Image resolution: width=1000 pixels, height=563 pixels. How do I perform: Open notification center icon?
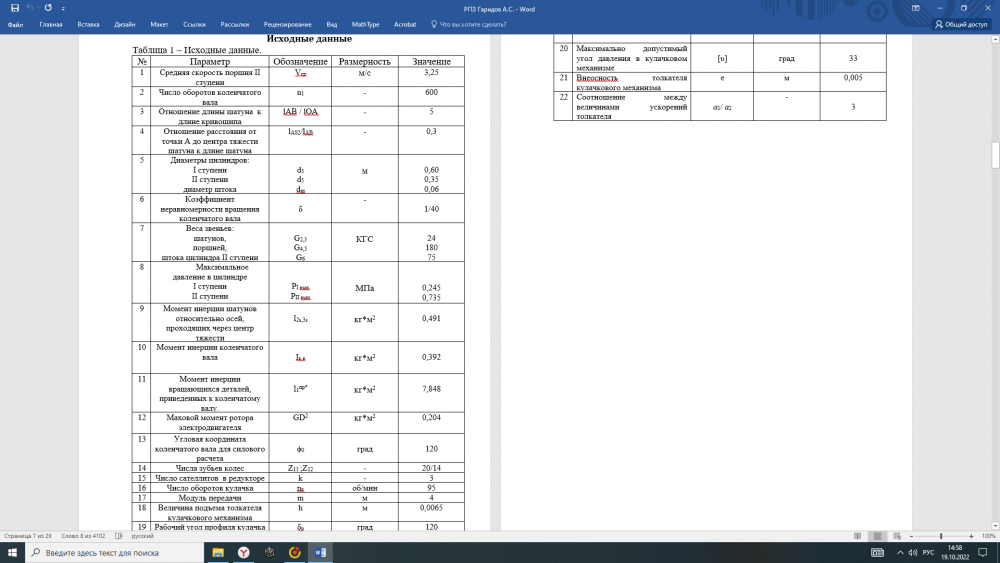(983, 553)
